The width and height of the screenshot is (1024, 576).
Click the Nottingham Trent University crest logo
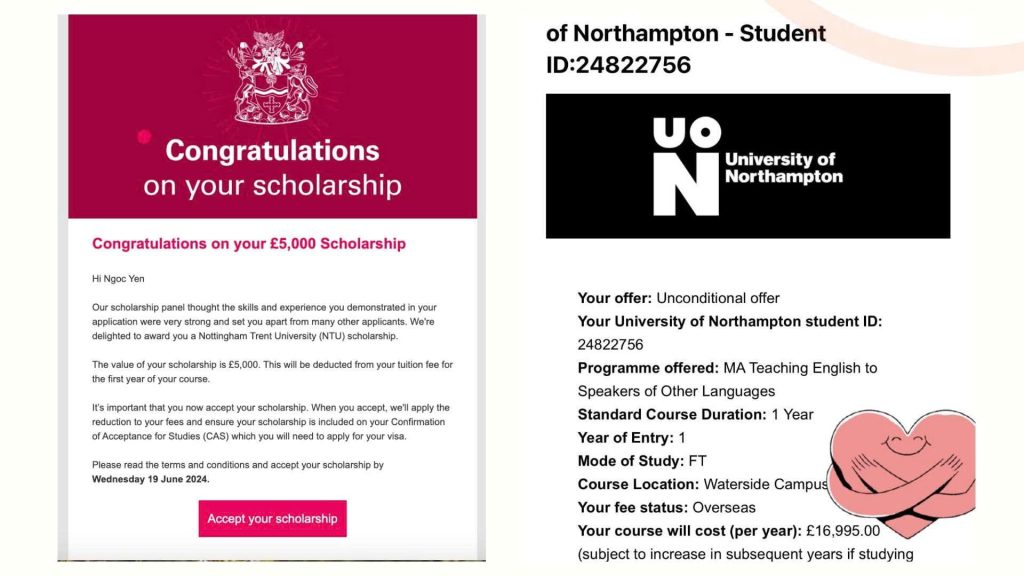pos(272,77)
